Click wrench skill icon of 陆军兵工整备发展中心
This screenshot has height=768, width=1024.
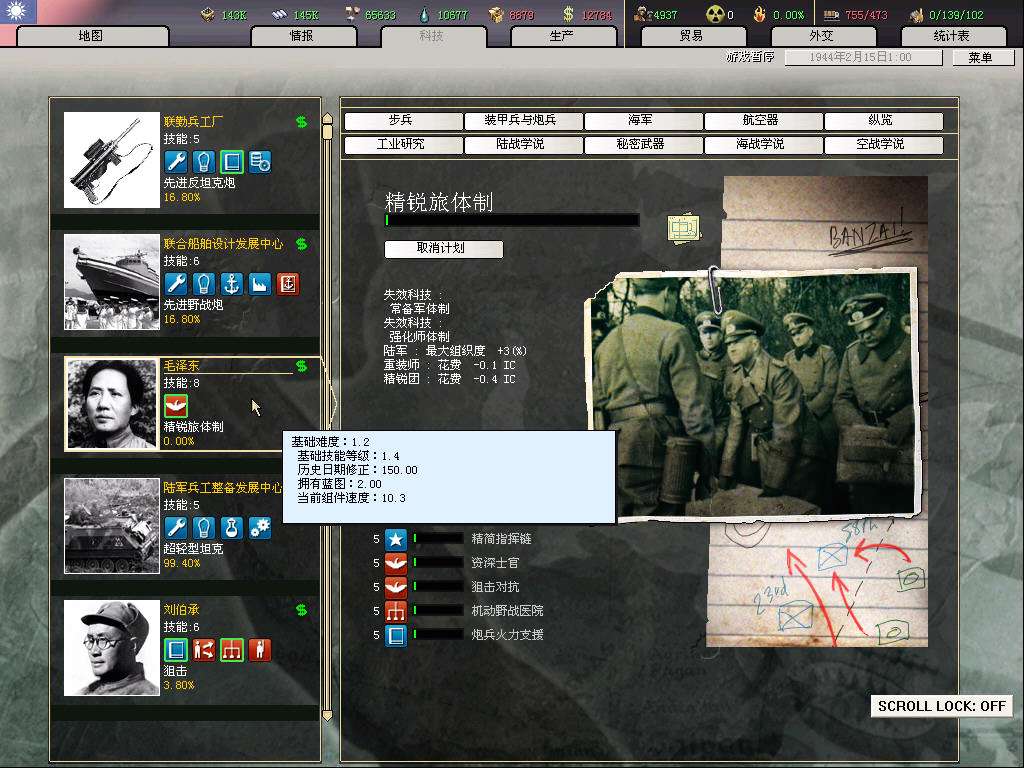[x=176, y=528]
